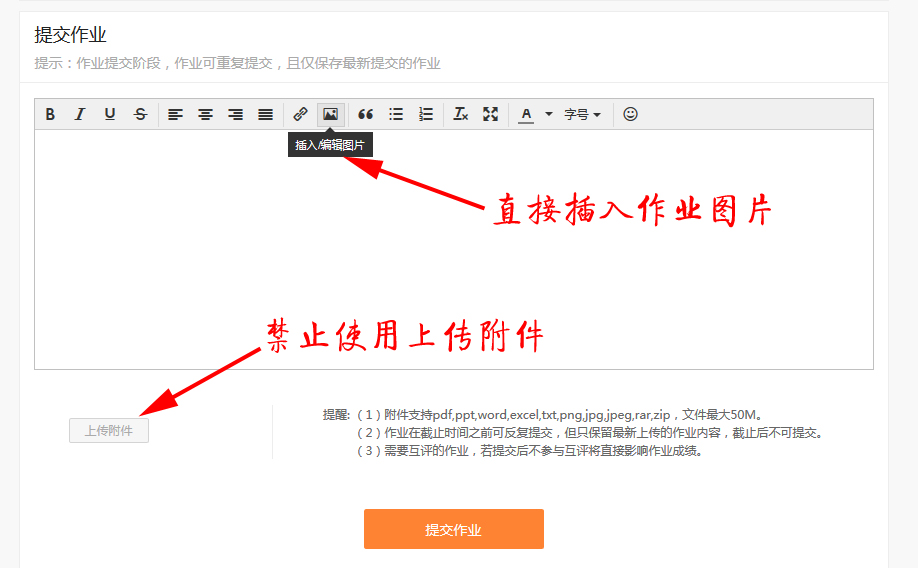Toggle fullscreen editor mode
Viewport: 918px width, 568px height.
(x=491, y=114)
